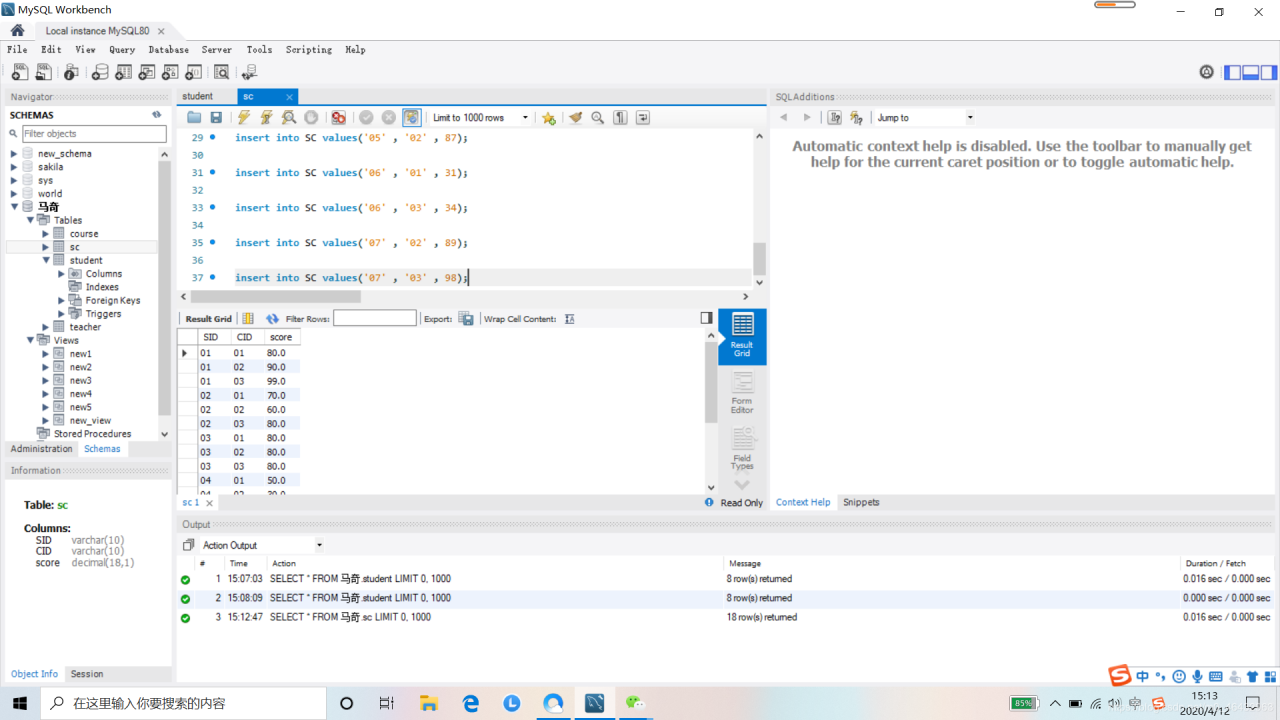Export recordset to external file icon
The image size is (1280, 720).
[x=466, y=319]
